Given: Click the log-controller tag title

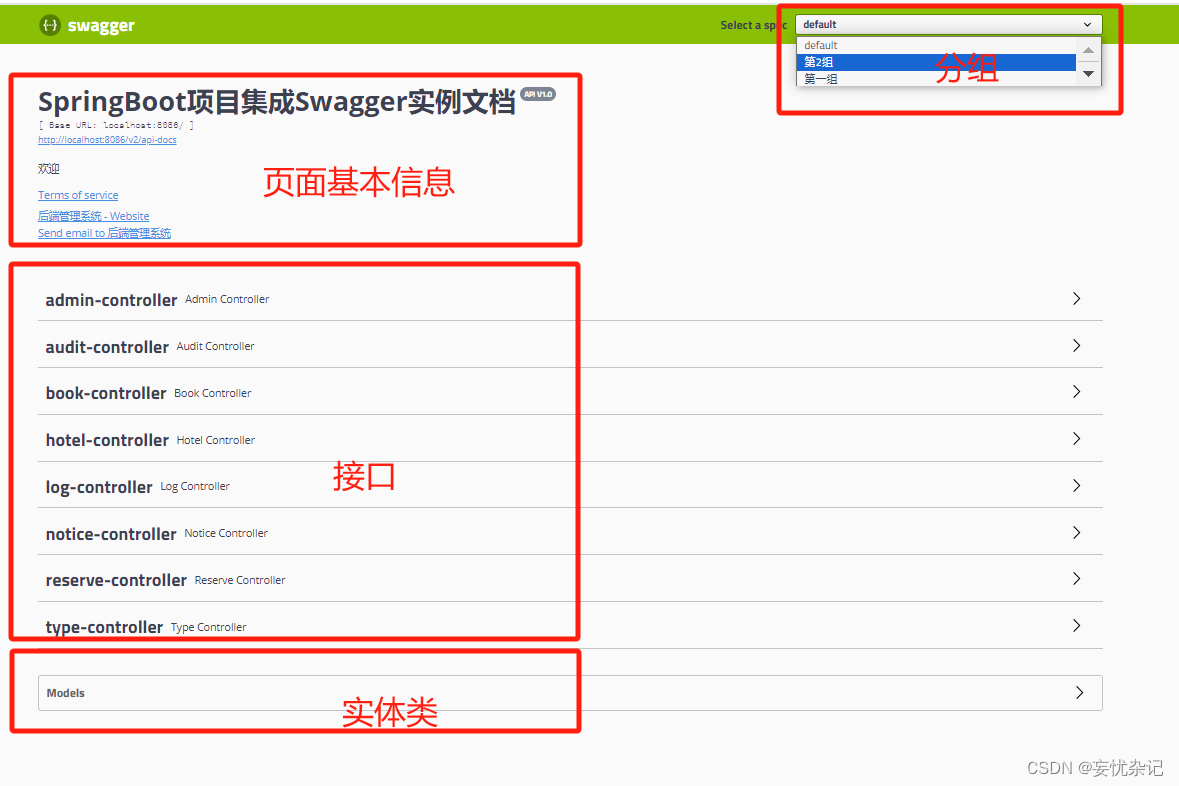Looking at the screenshot, I should (99, 487).
